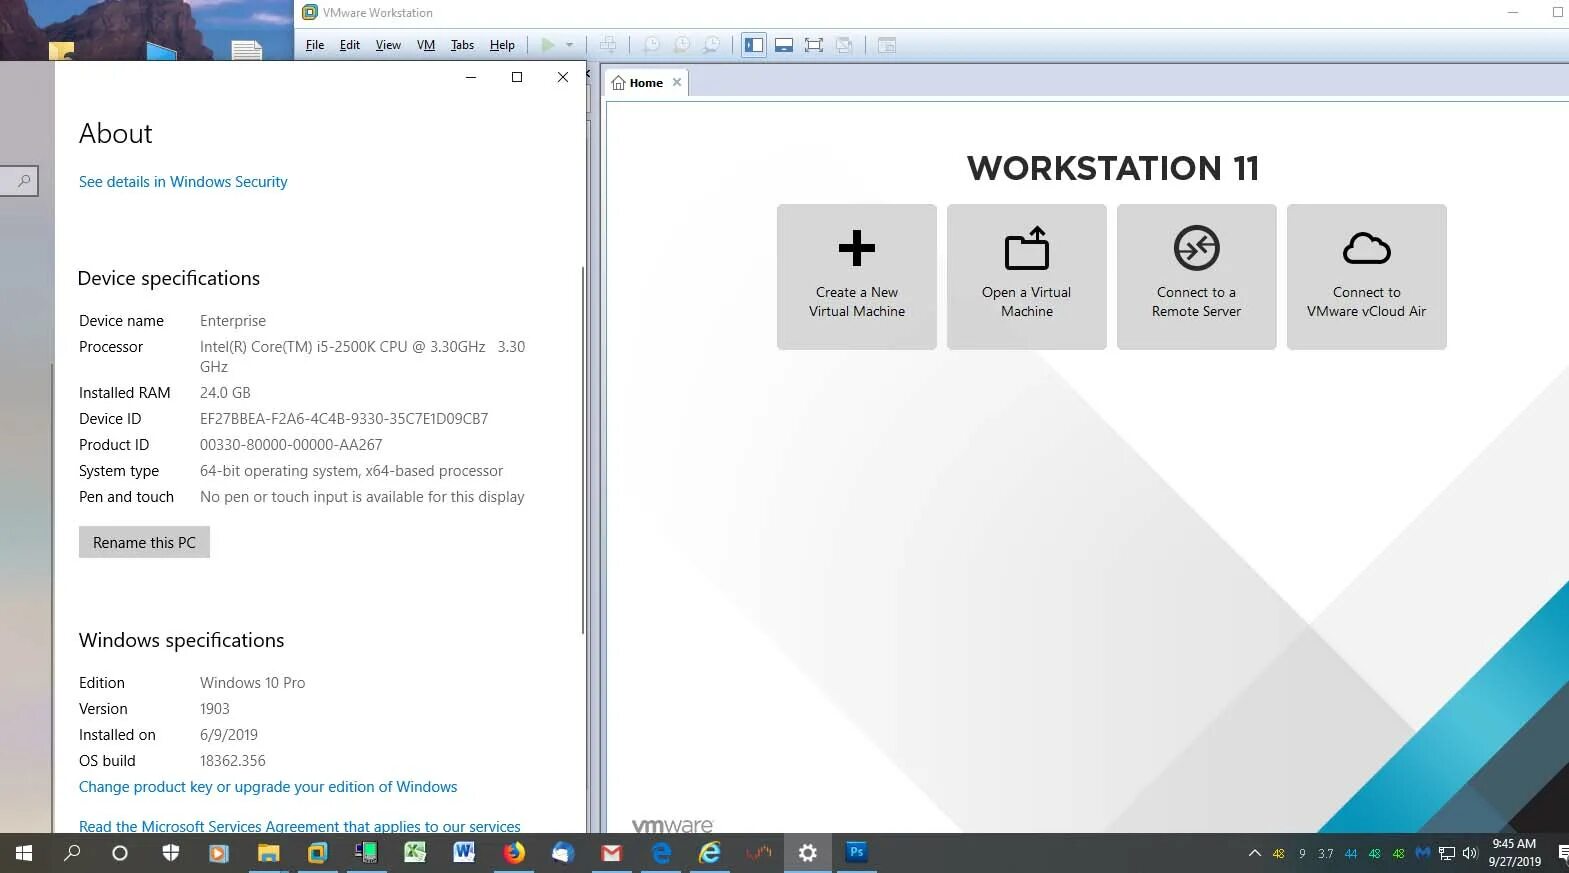Click the blue 44 temperature tray reading
The height and width of the screenshot is (873, 1569).
pos(1351,854)
